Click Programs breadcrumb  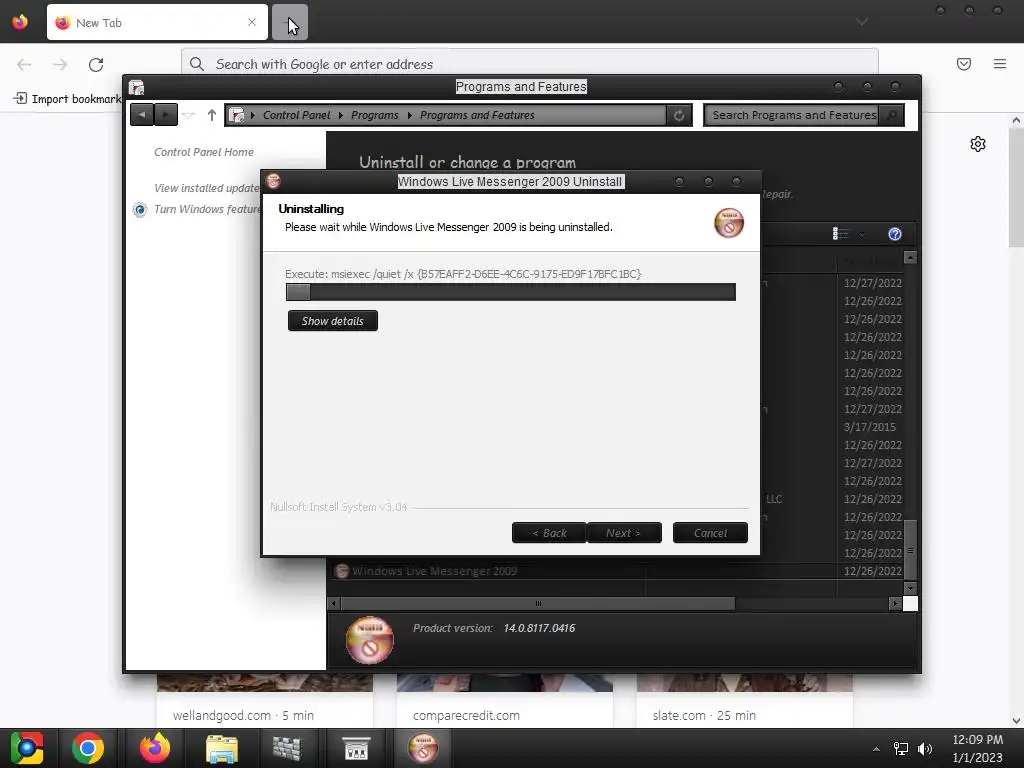(x=374, y=115)
